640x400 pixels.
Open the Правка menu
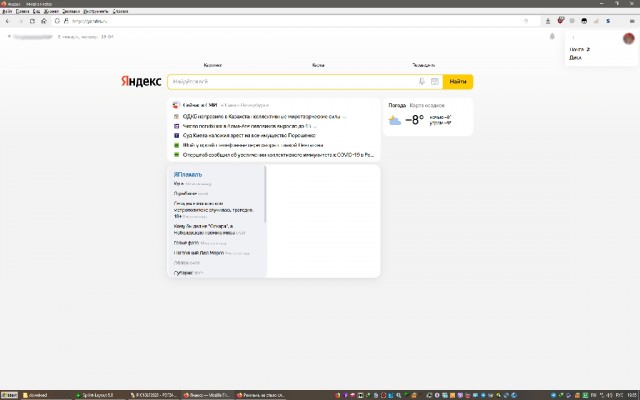[x=22, y=11]
